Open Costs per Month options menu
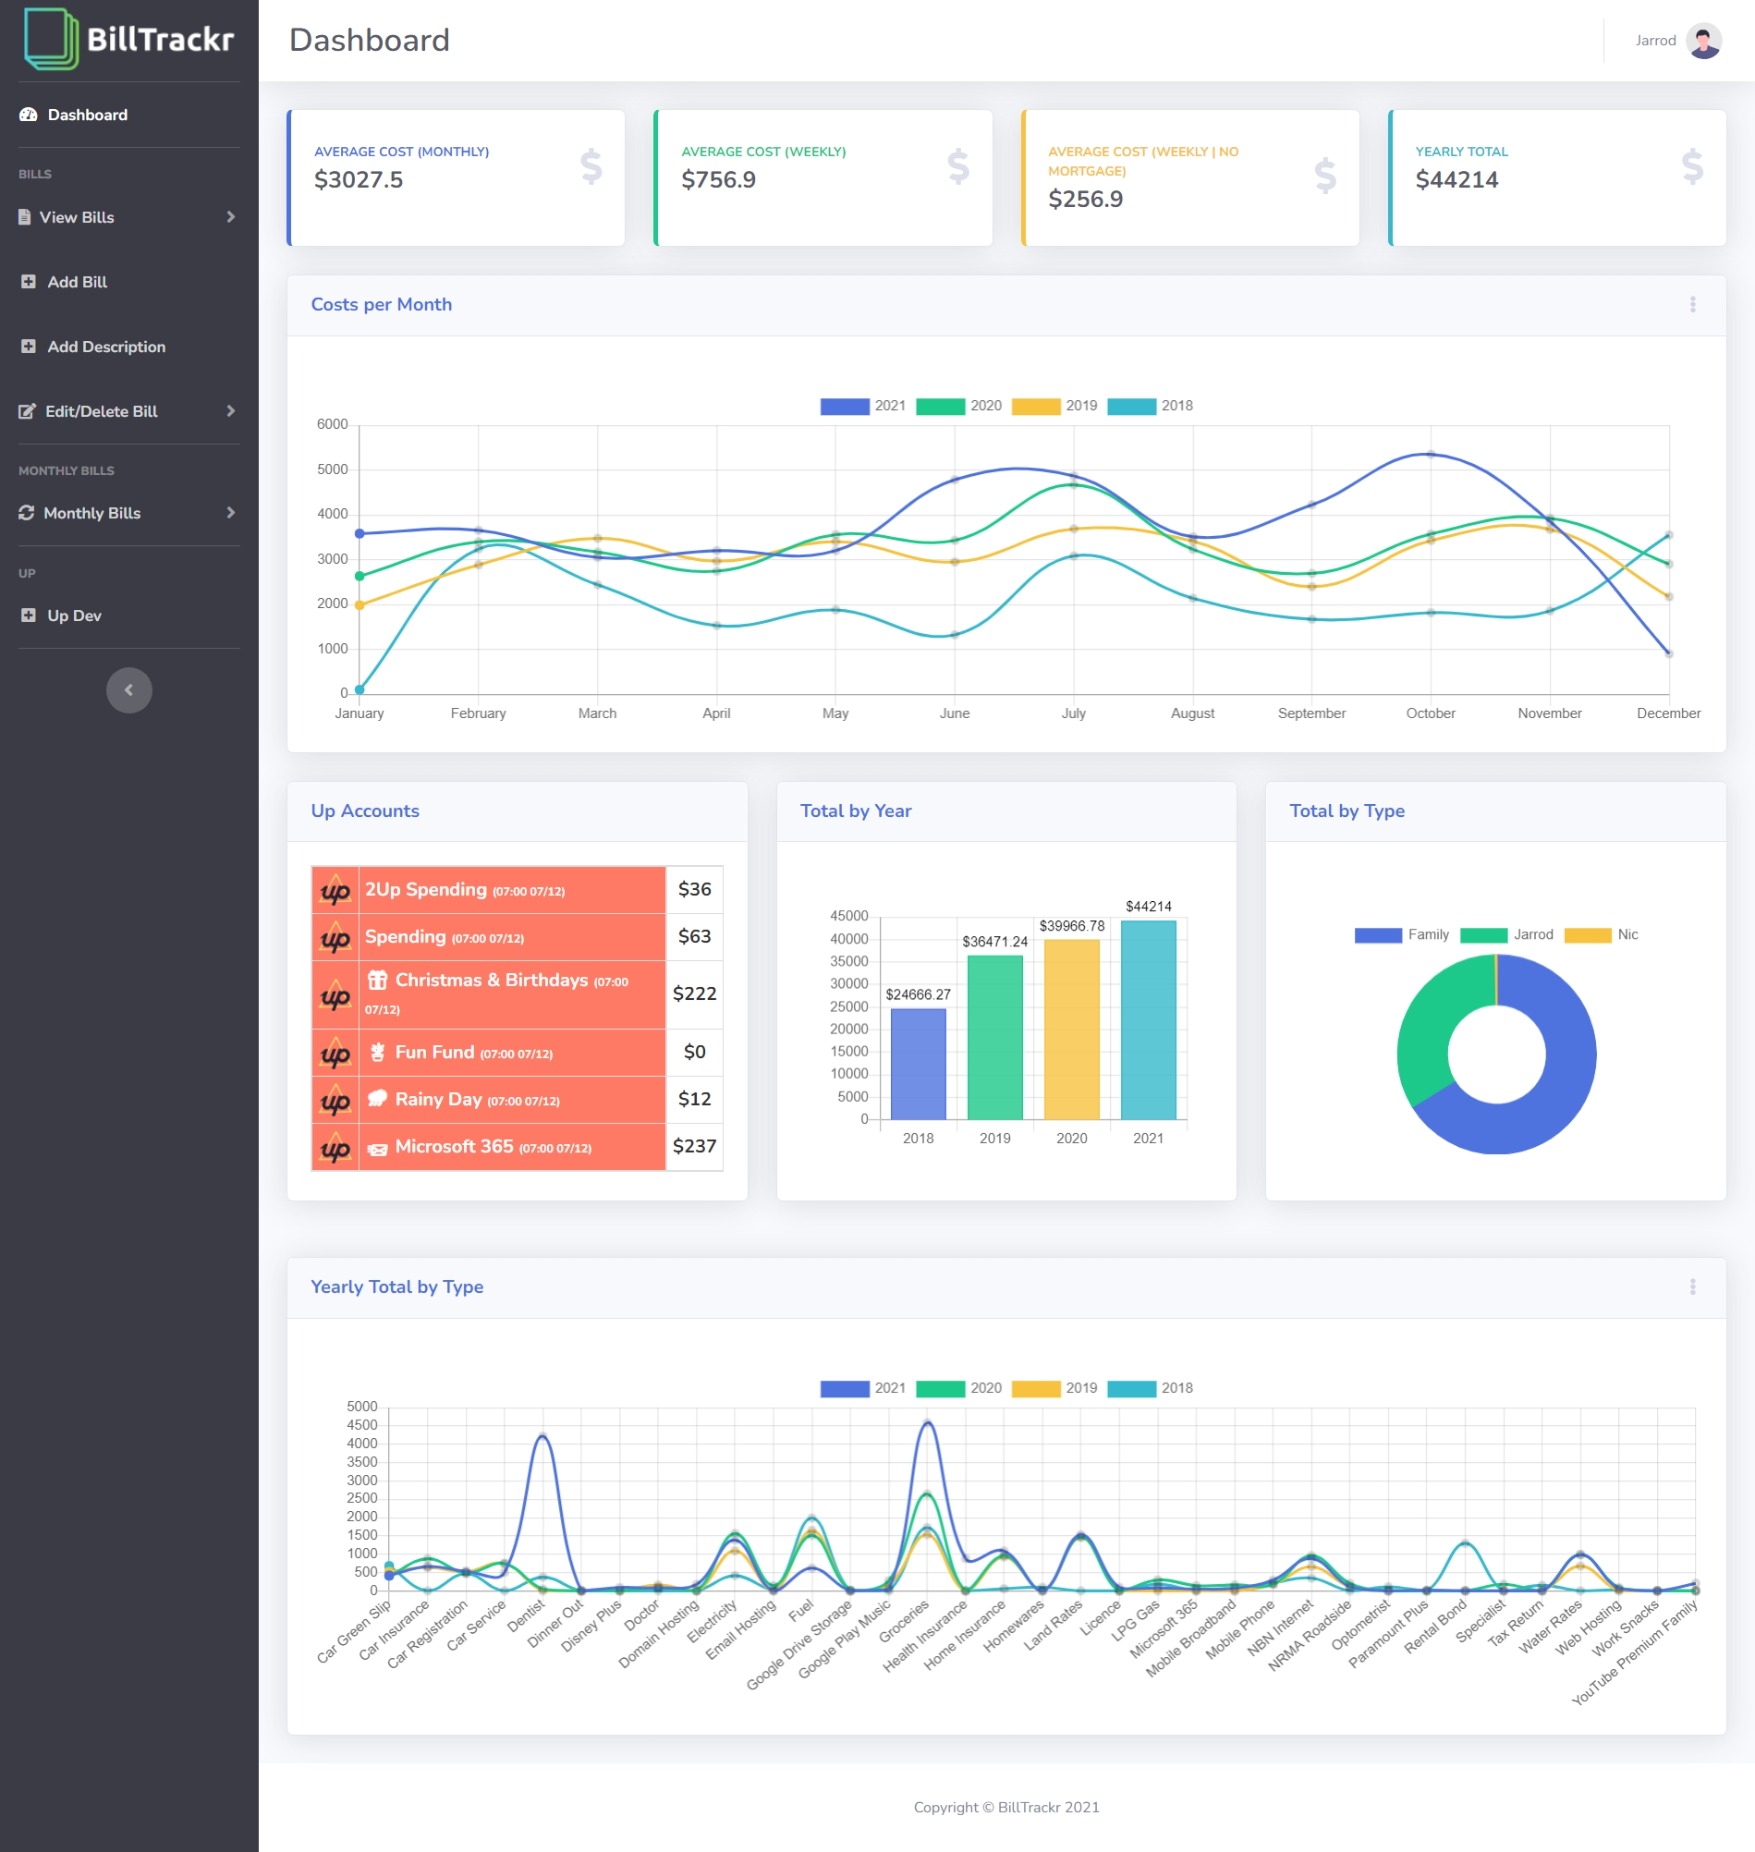 (1692, 304)
